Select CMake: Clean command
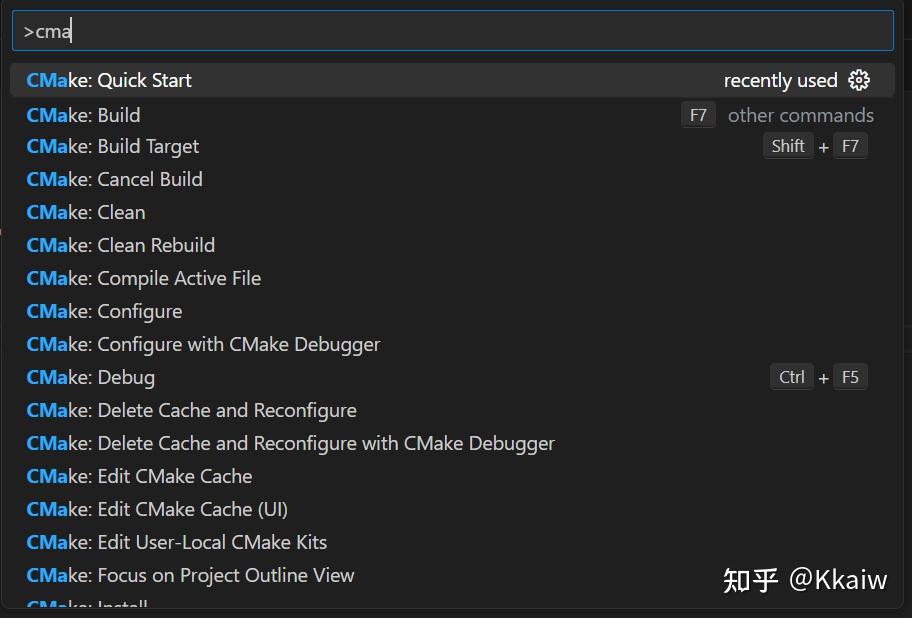This screenshot has width=912, height=618. (x=85, y=212)
